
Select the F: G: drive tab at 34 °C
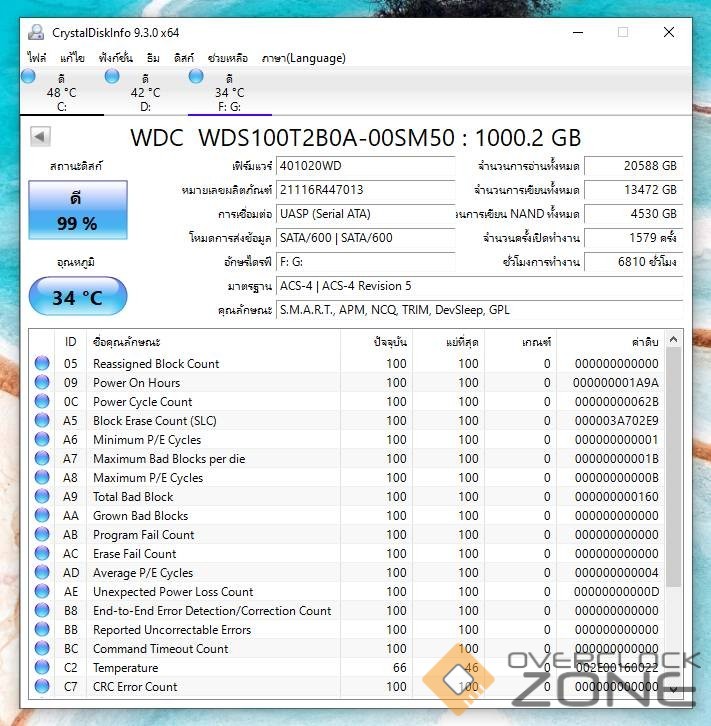click(x=229, y=92)
